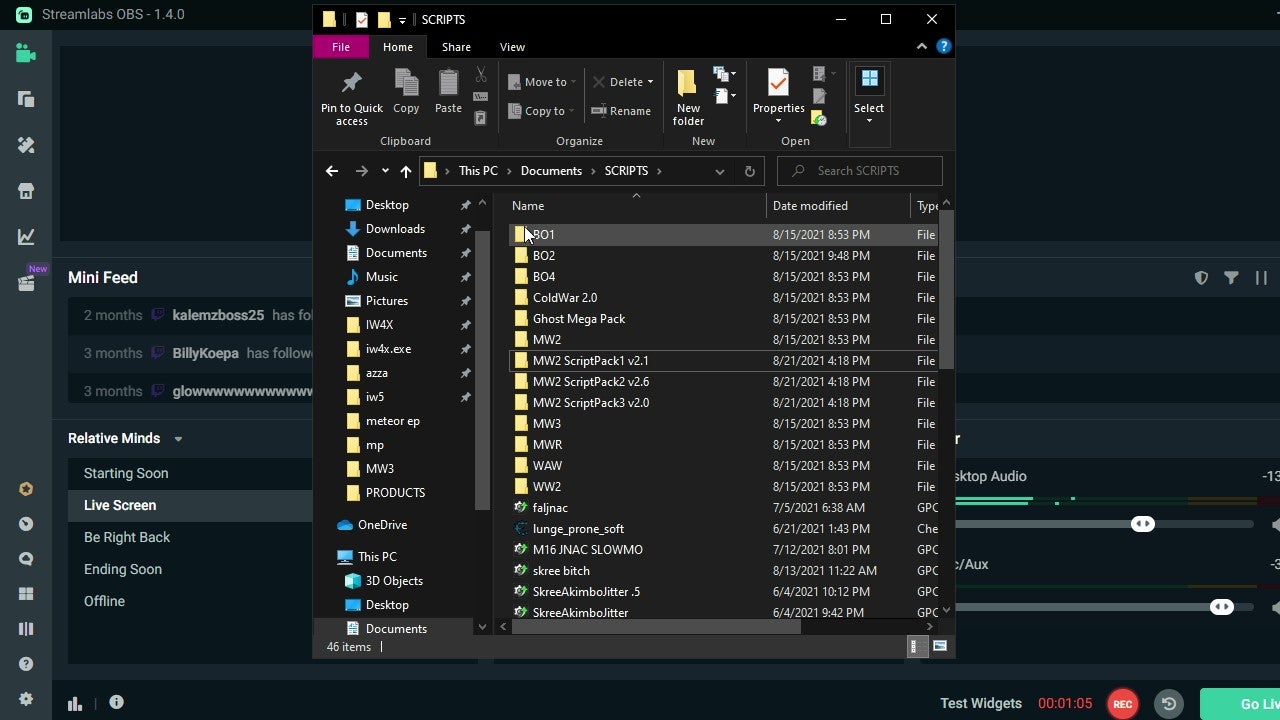The width and height of the screenshot is (1280, 720).
Task: Click Pin to Quick access in ribbon
Action: 351,99
